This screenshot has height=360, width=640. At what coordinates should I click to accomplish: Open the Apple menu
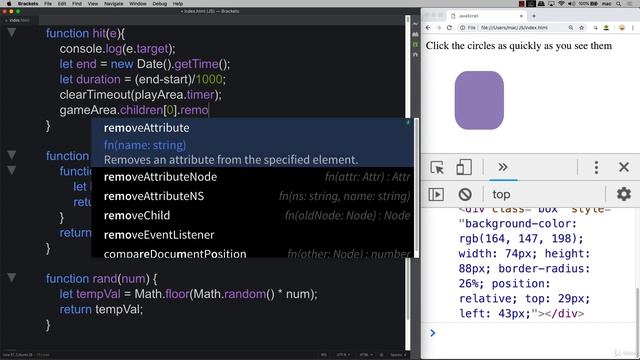point(9,4)
